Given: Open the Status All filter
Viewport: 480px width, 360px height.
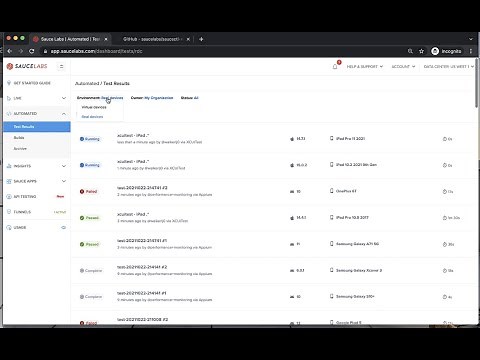Looking at the screenshot, I should [x=190, y=98].
